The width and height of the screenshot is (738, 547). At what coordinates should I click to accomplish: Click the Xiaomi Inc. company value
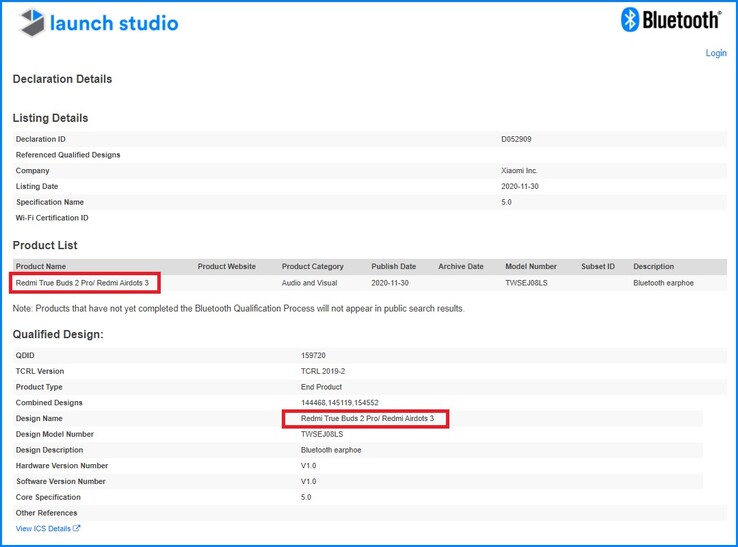pyautogui.click(x=521, y=171)
